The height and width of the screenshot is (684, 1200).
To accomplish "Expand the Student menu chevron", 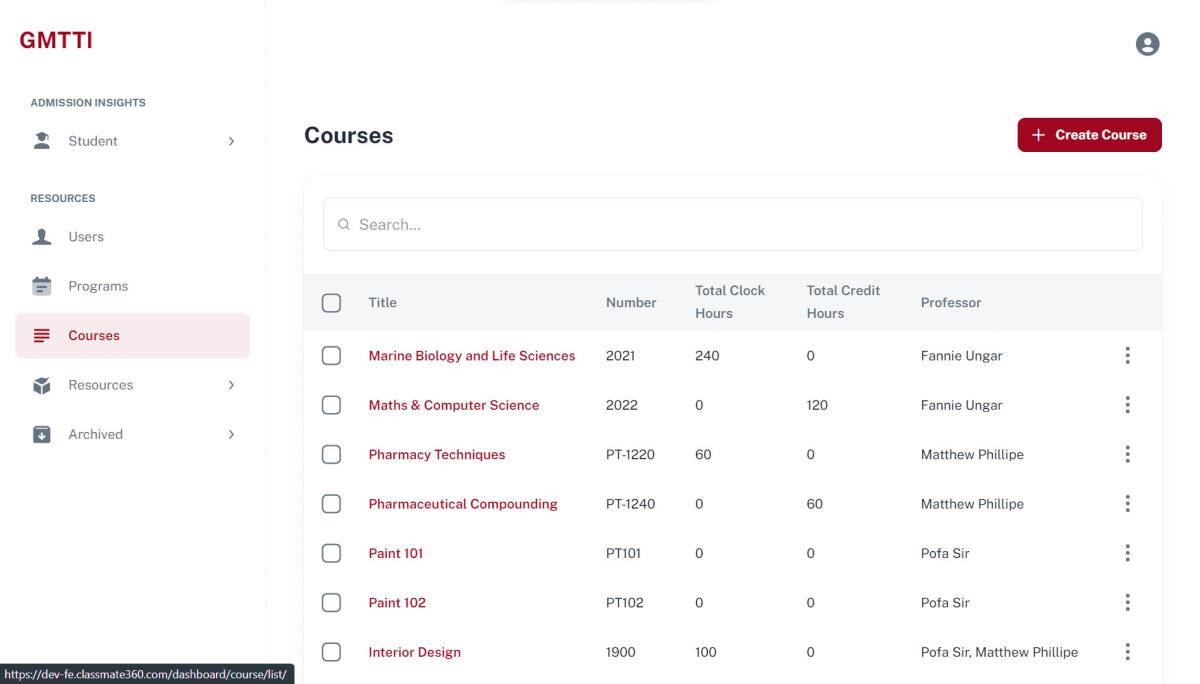I will pyautogui.click(x=231, y=142).
